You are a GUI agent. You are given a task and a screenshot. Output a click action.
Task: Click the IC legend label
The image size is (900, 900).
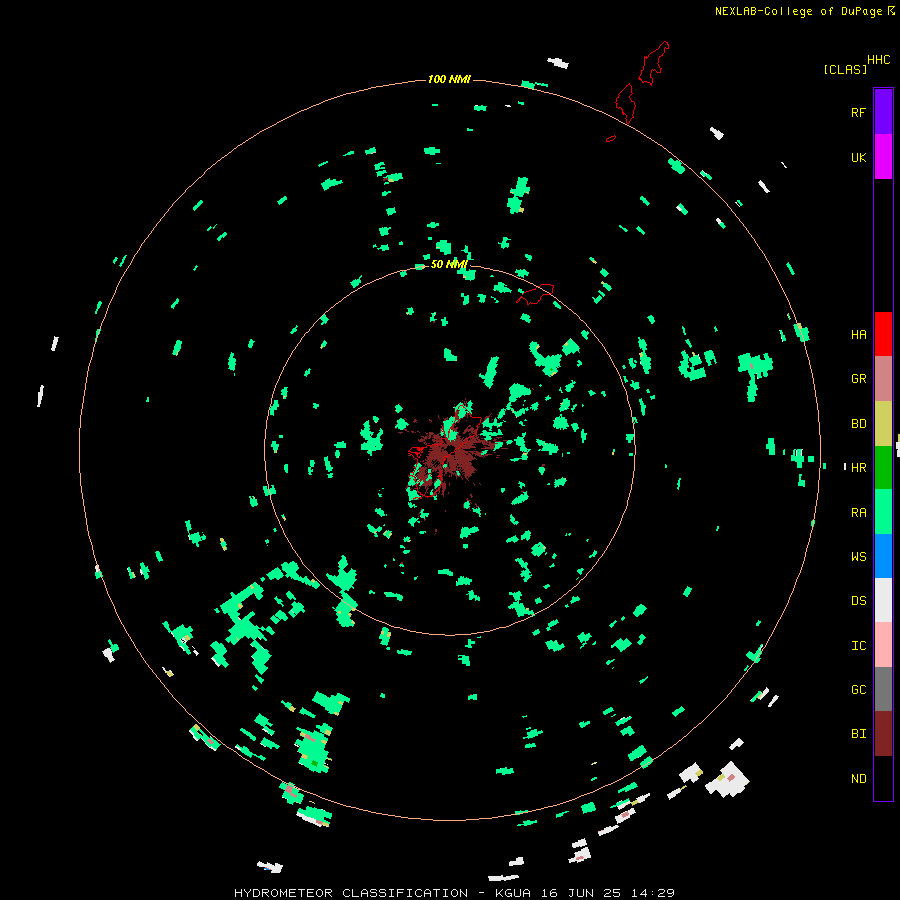click(x=858, y=646)
